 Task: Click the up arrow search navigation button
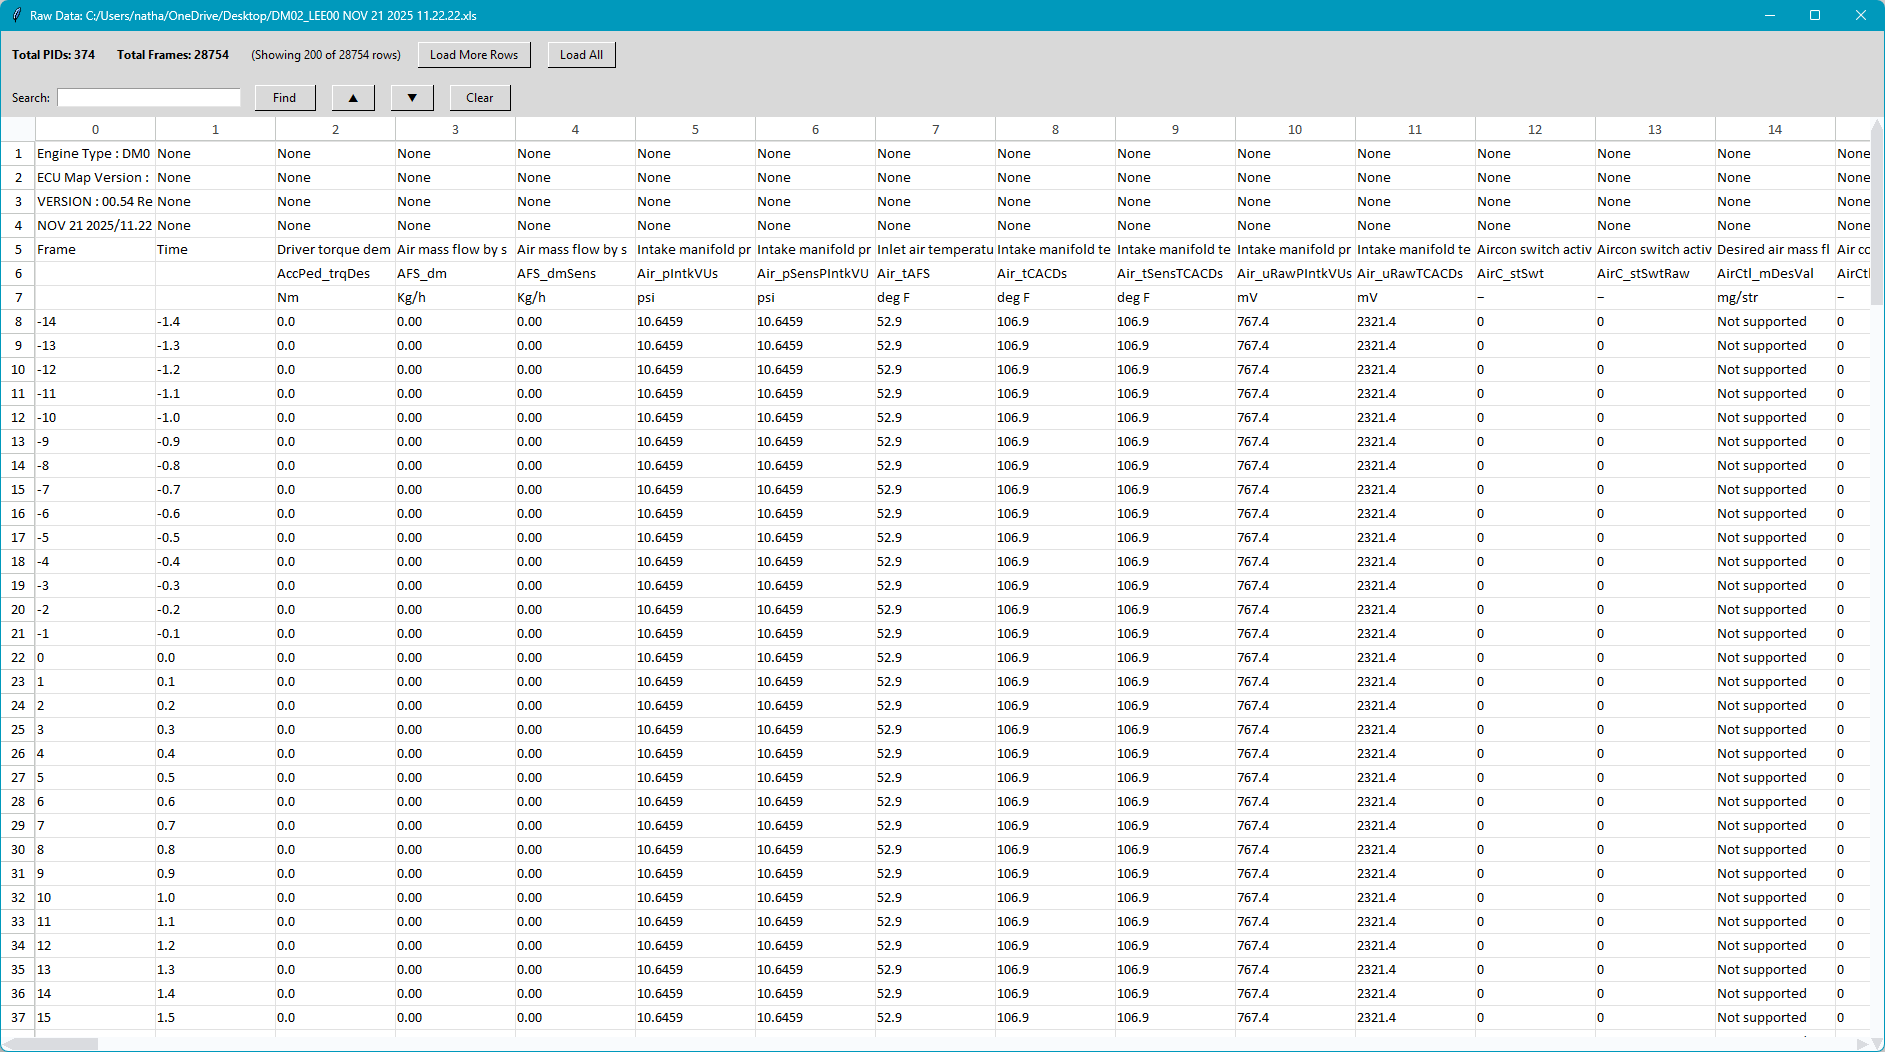(353, 98)
